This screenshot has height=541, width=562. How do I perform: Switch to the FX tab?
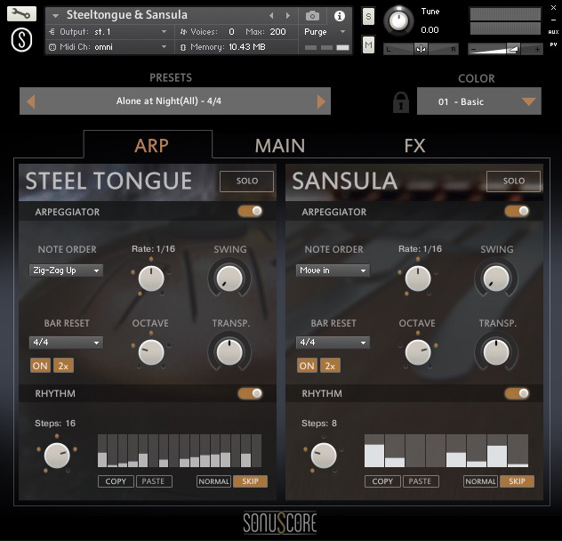pos(415,146)
